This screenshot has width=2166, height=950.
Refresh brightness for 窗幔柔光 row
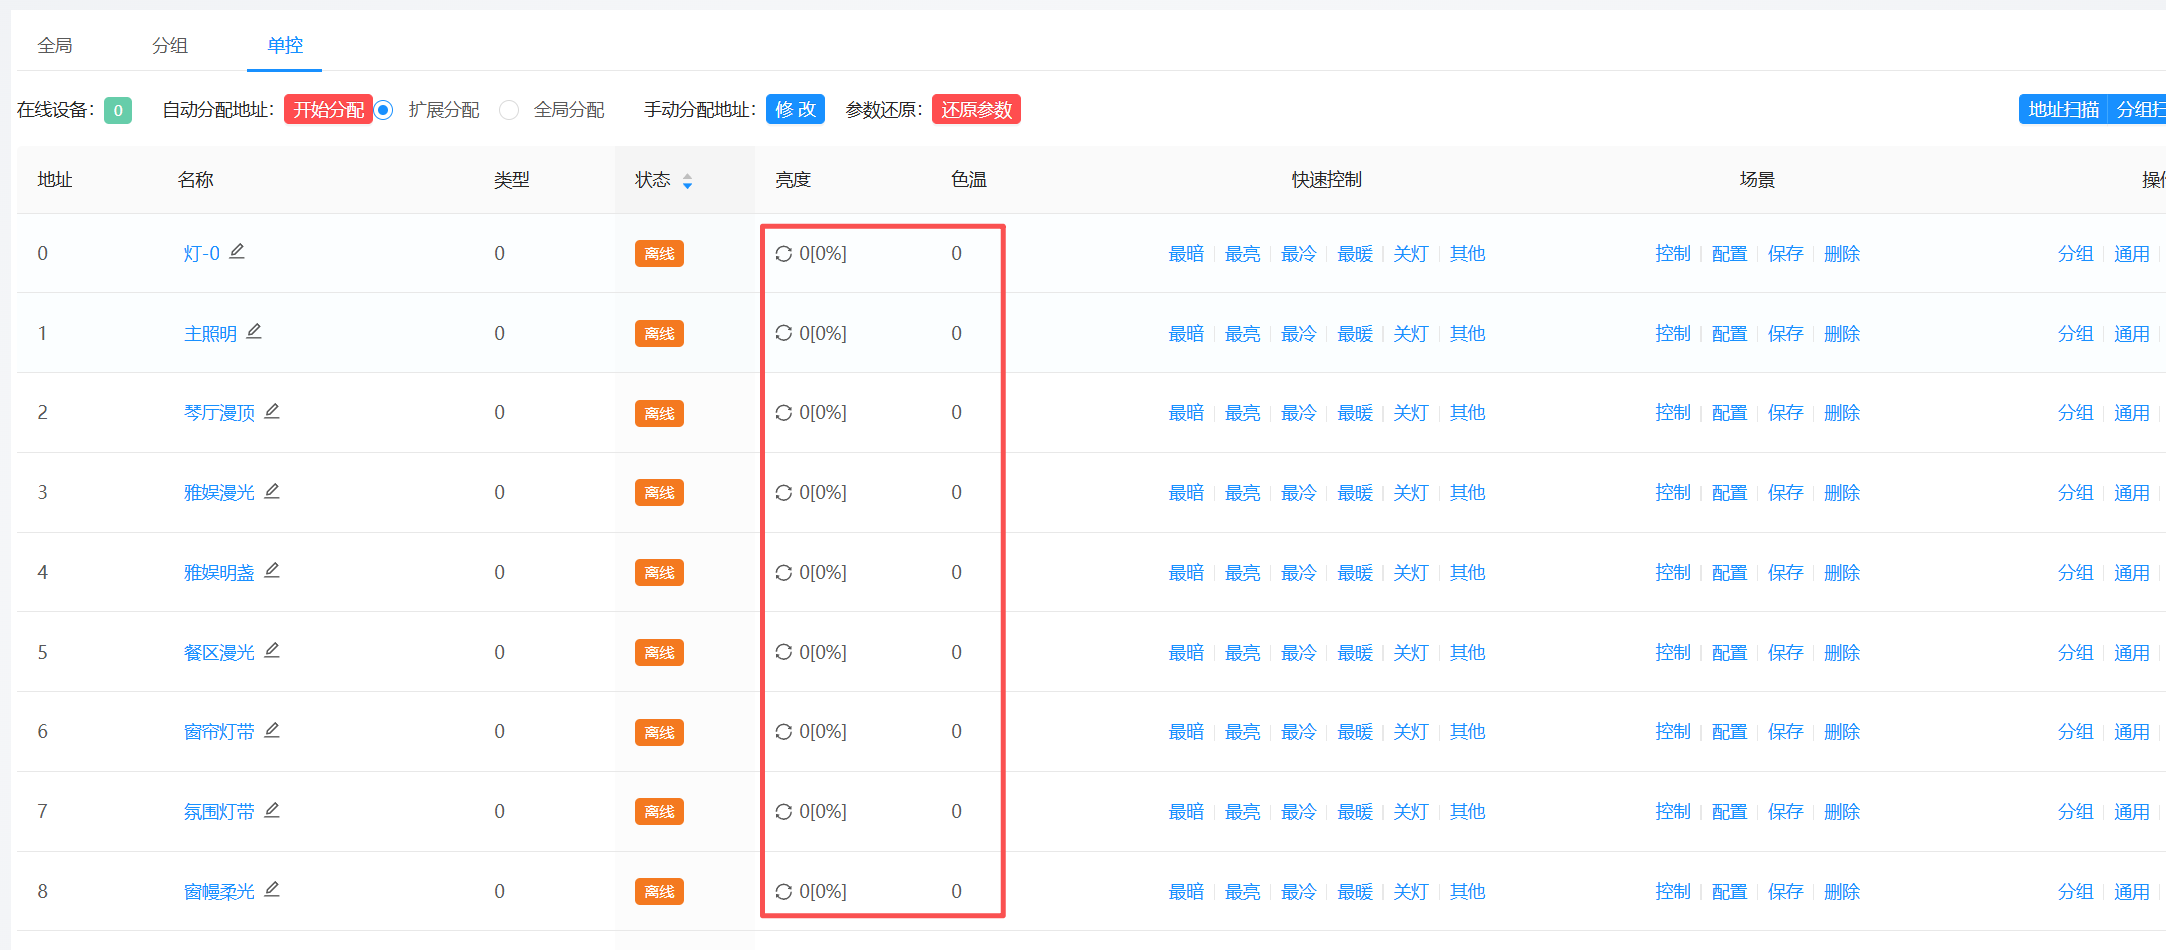click(x=784, y=892)
